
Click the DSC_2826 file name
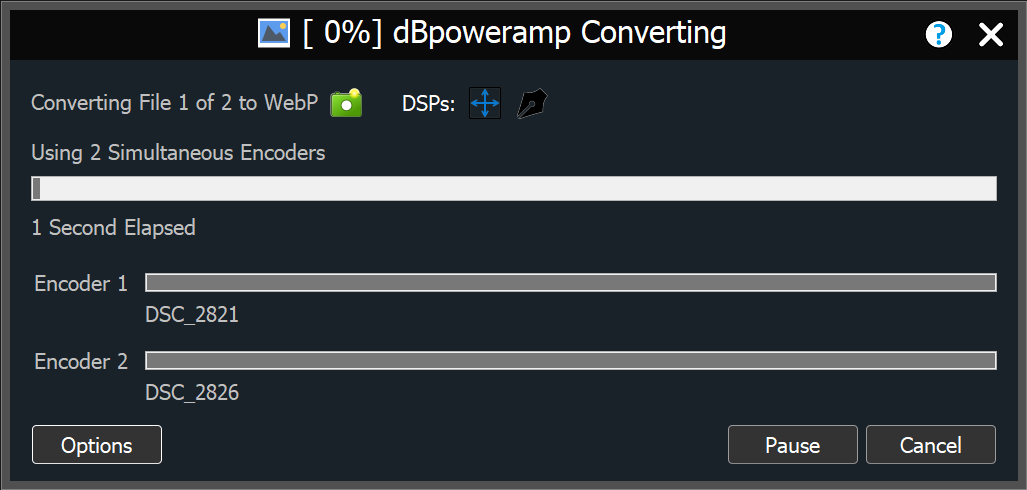tap(192, 392)
